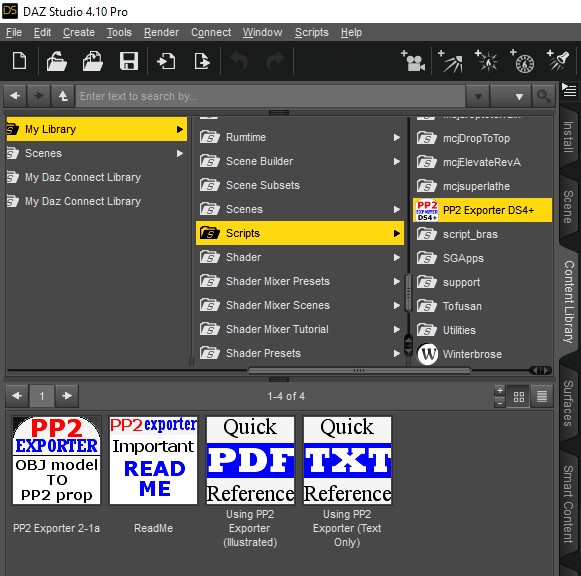Select the Tofusan folder
Viewport: 581px width, 576px height.
[x=482, y=306]
